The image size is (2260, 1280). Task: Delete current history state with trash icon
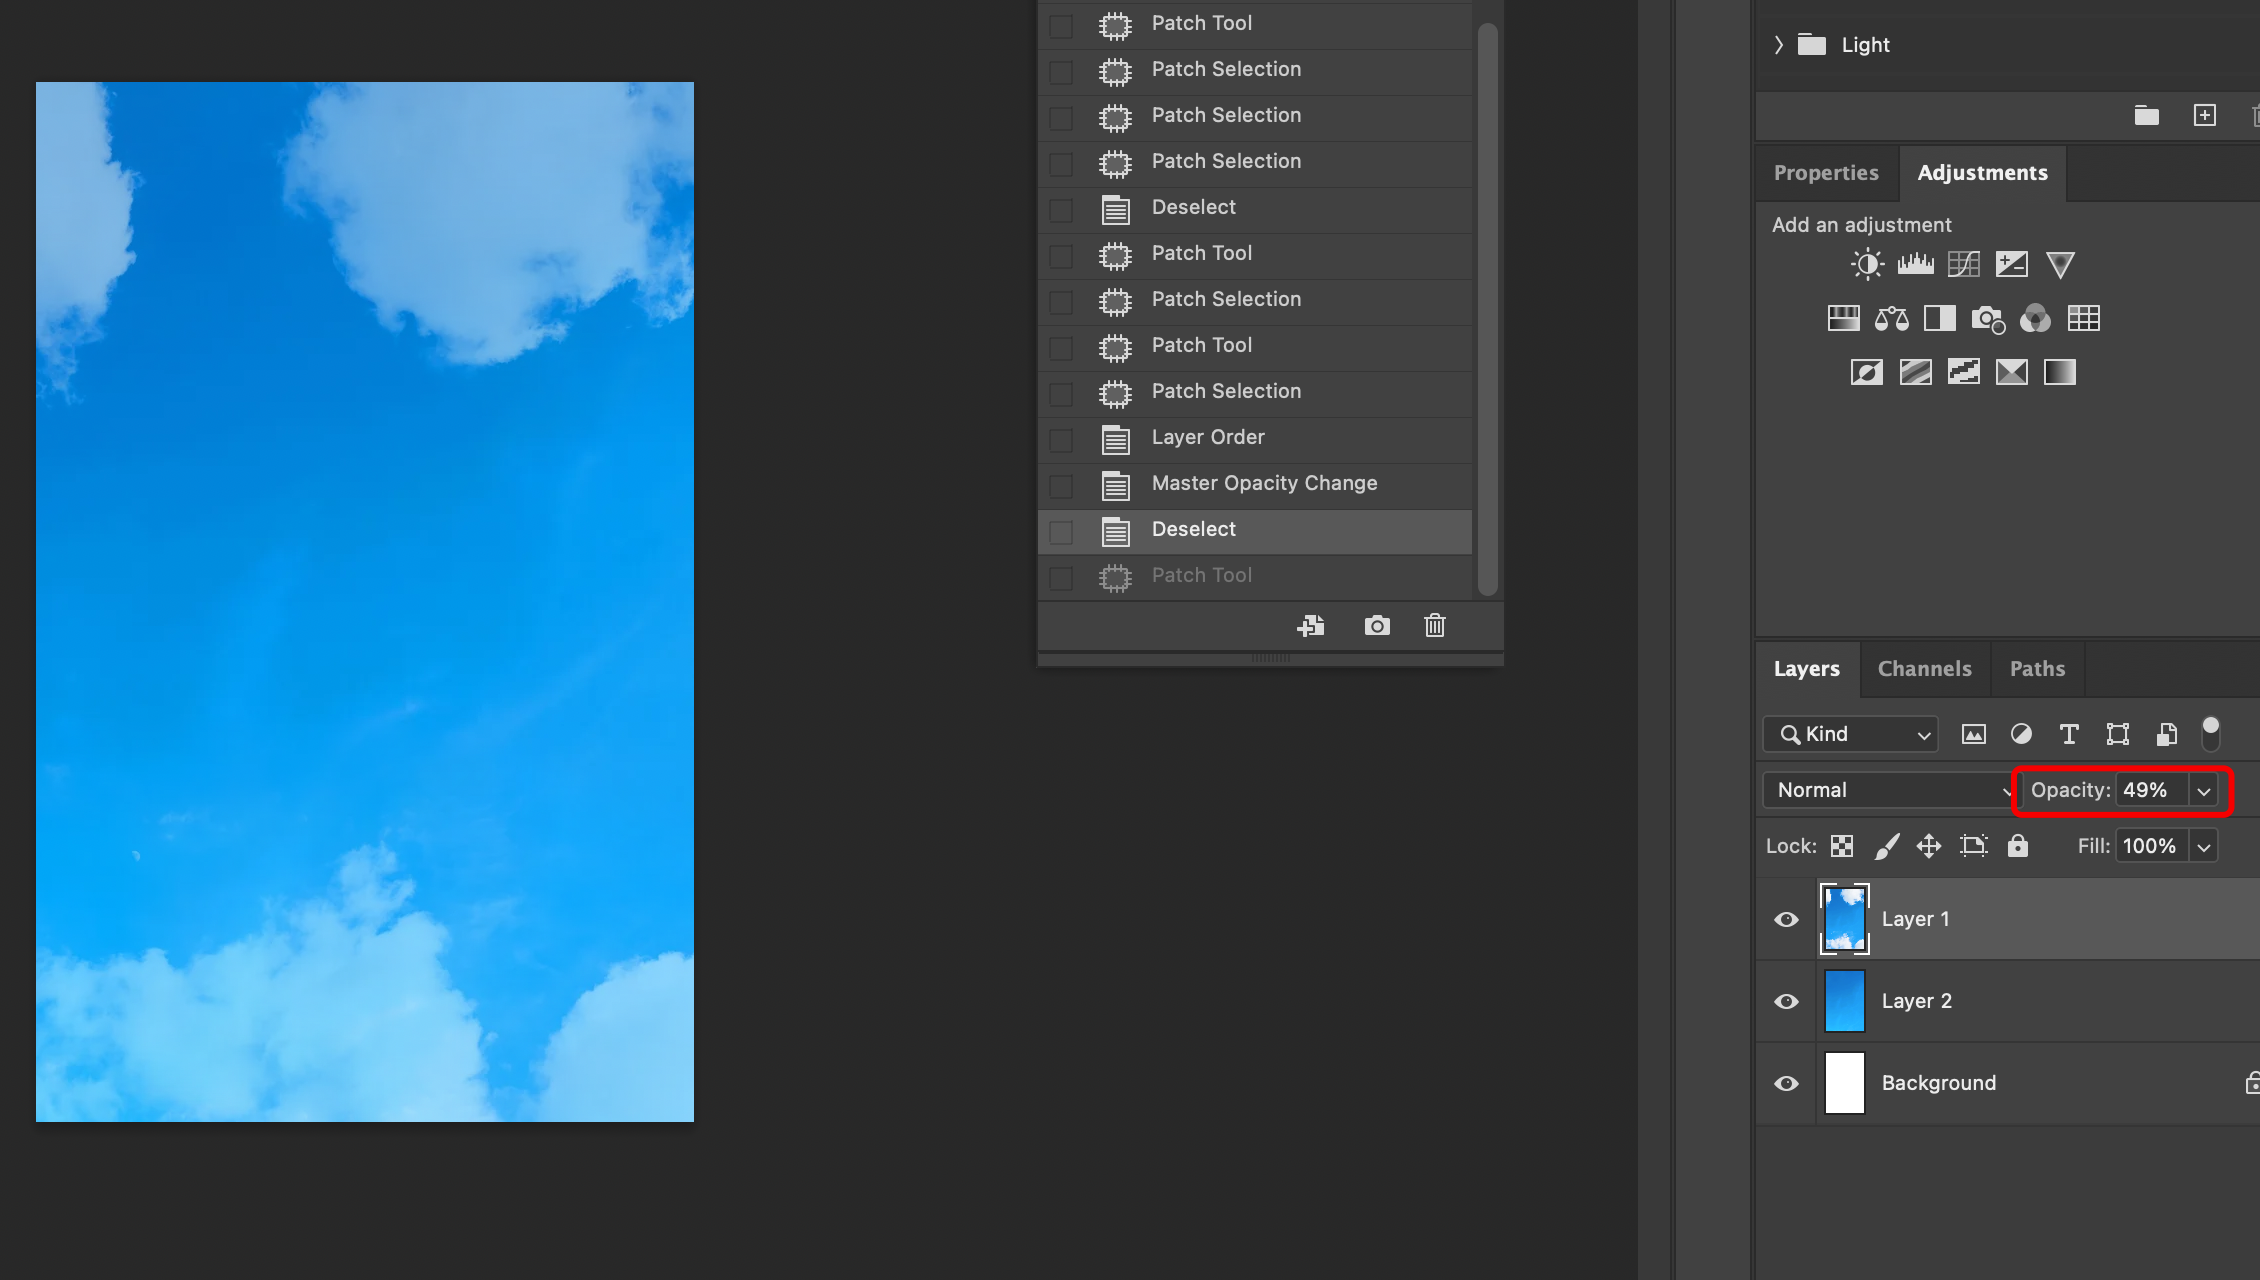click(x=1435, y=626)
